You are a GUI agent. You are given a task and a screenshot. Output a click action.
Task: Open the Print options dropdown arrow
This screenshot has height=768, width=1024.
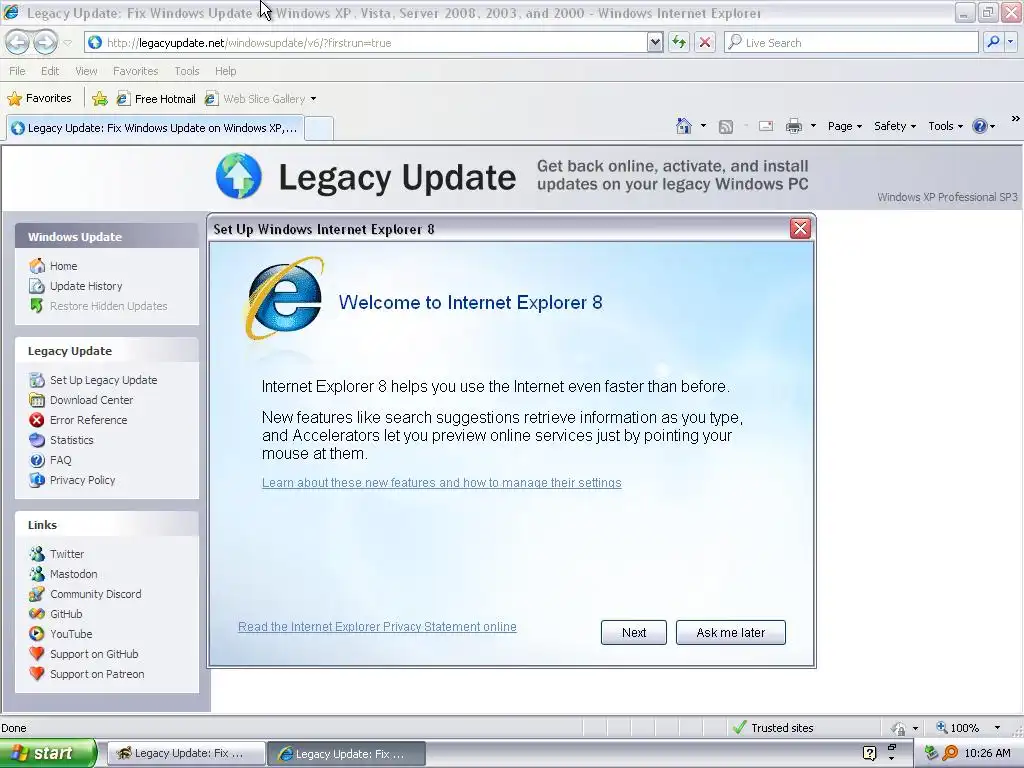813,126
